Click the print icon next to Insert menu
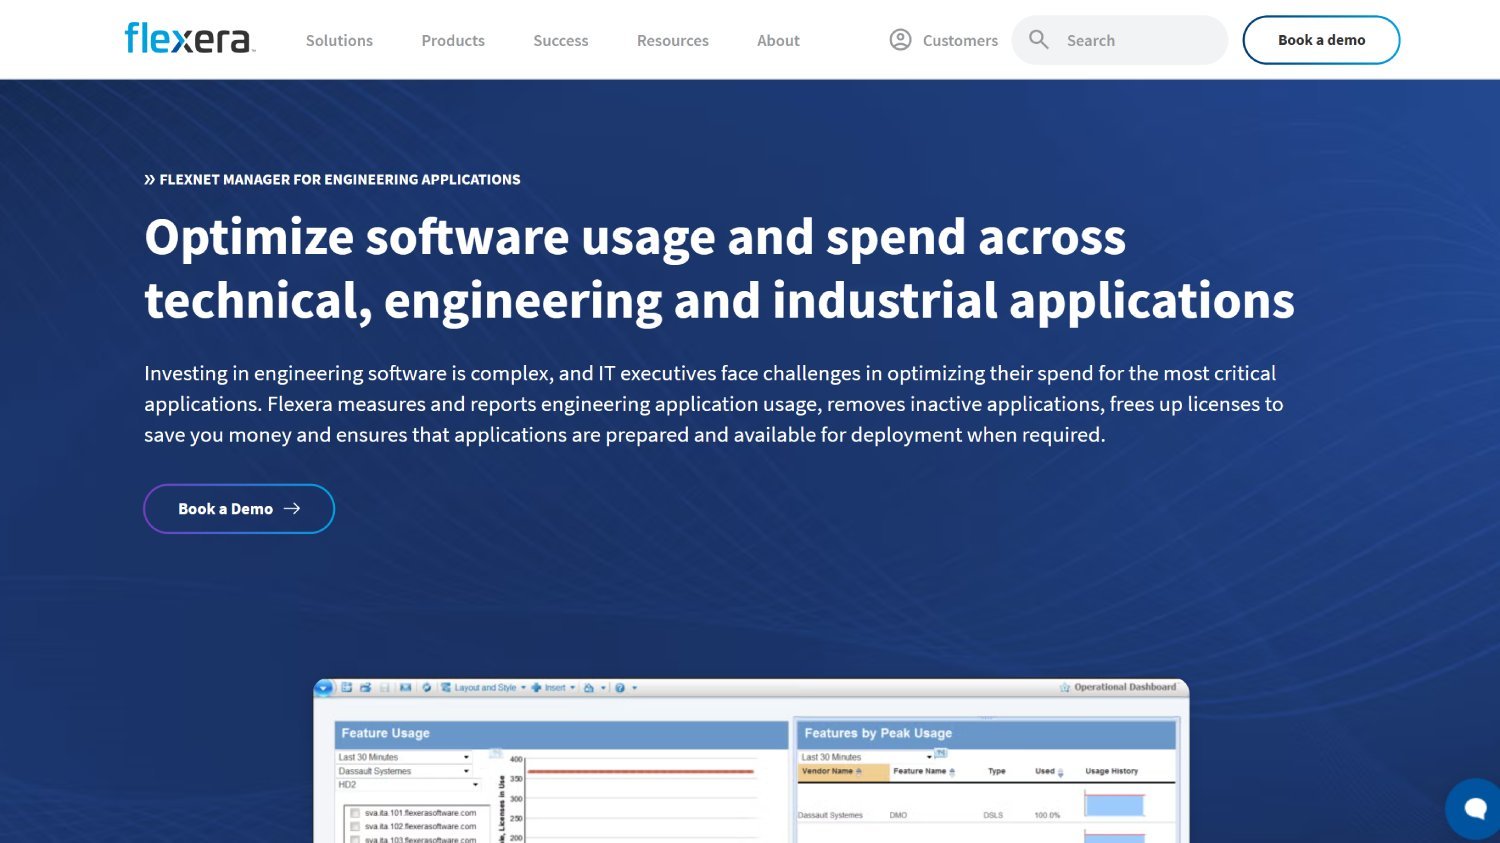 point(589,688)
